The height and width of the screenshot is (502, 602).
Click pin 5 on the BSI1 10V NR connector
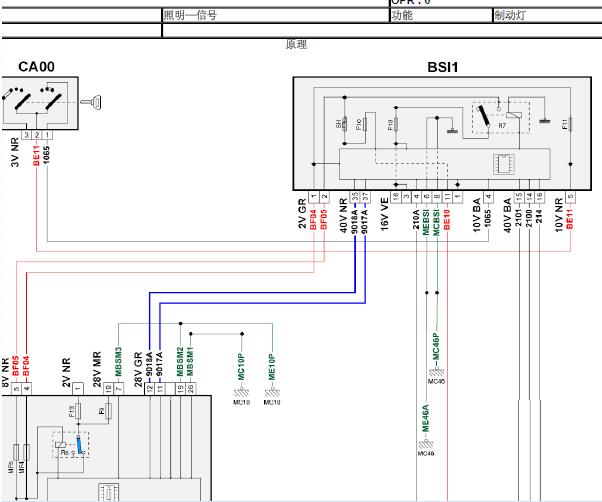coord(571,197)
